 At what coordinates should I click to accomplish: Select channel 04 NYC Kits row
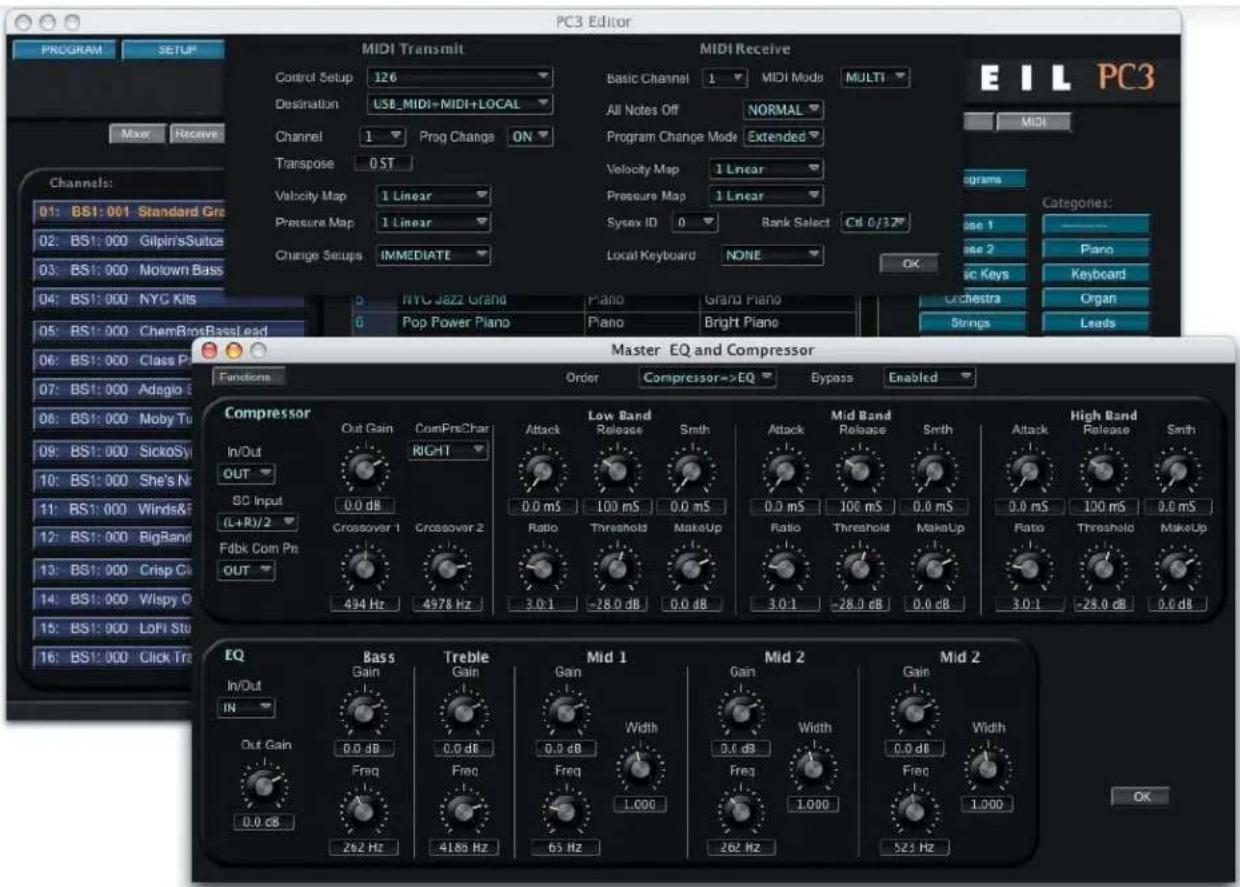168,298
